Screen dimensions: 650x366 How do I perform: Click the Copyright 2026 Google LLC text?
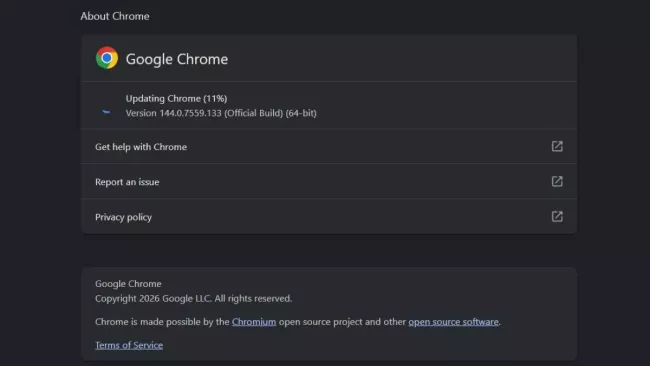193,298
